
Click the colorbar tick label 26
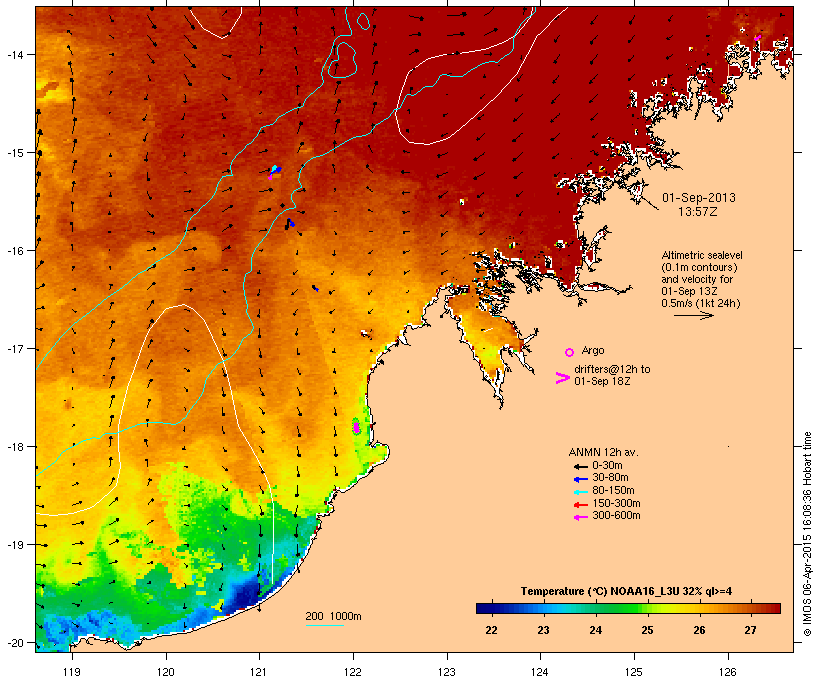click(699, 630)
